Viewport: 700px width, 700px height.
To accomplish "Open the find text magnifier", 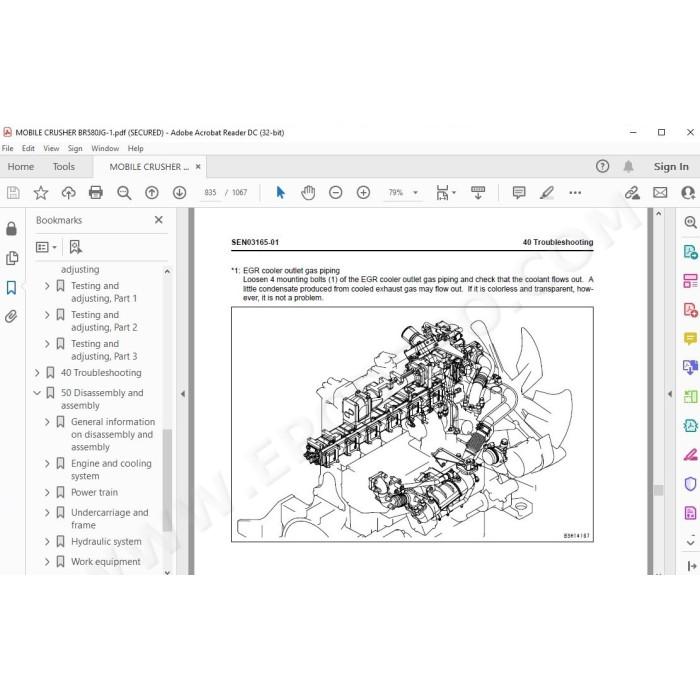I will 124,192.
